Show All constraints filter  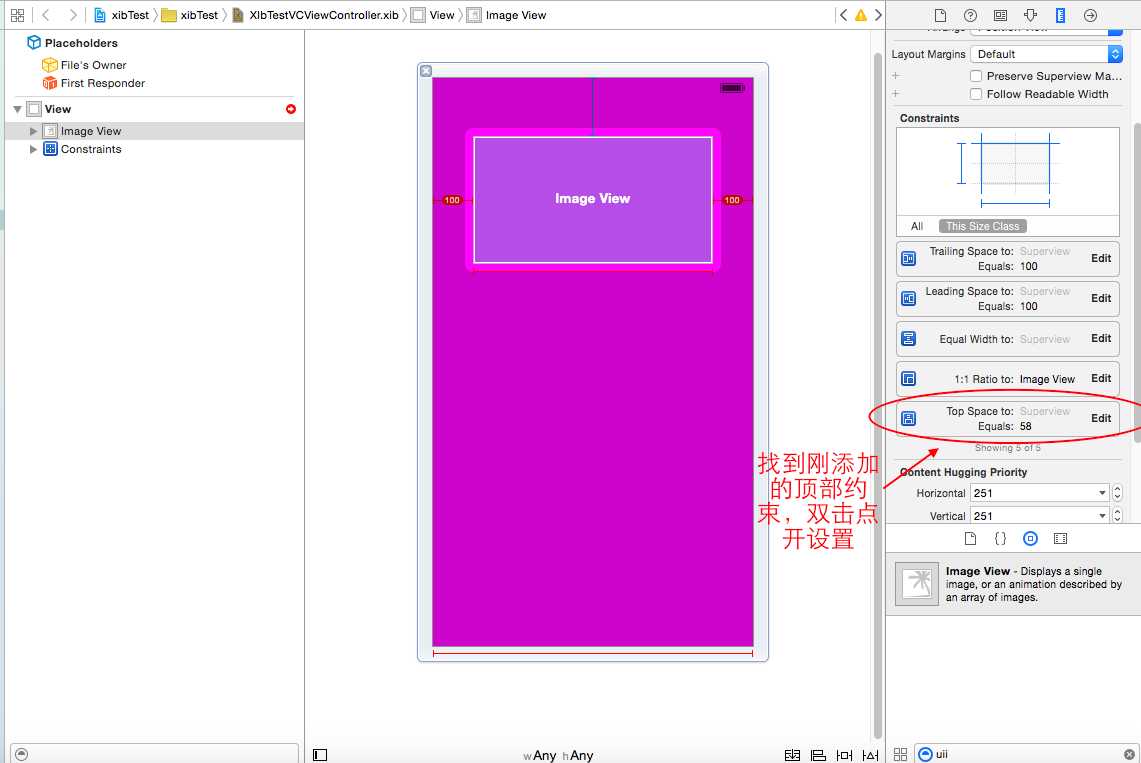pos(917,226)
